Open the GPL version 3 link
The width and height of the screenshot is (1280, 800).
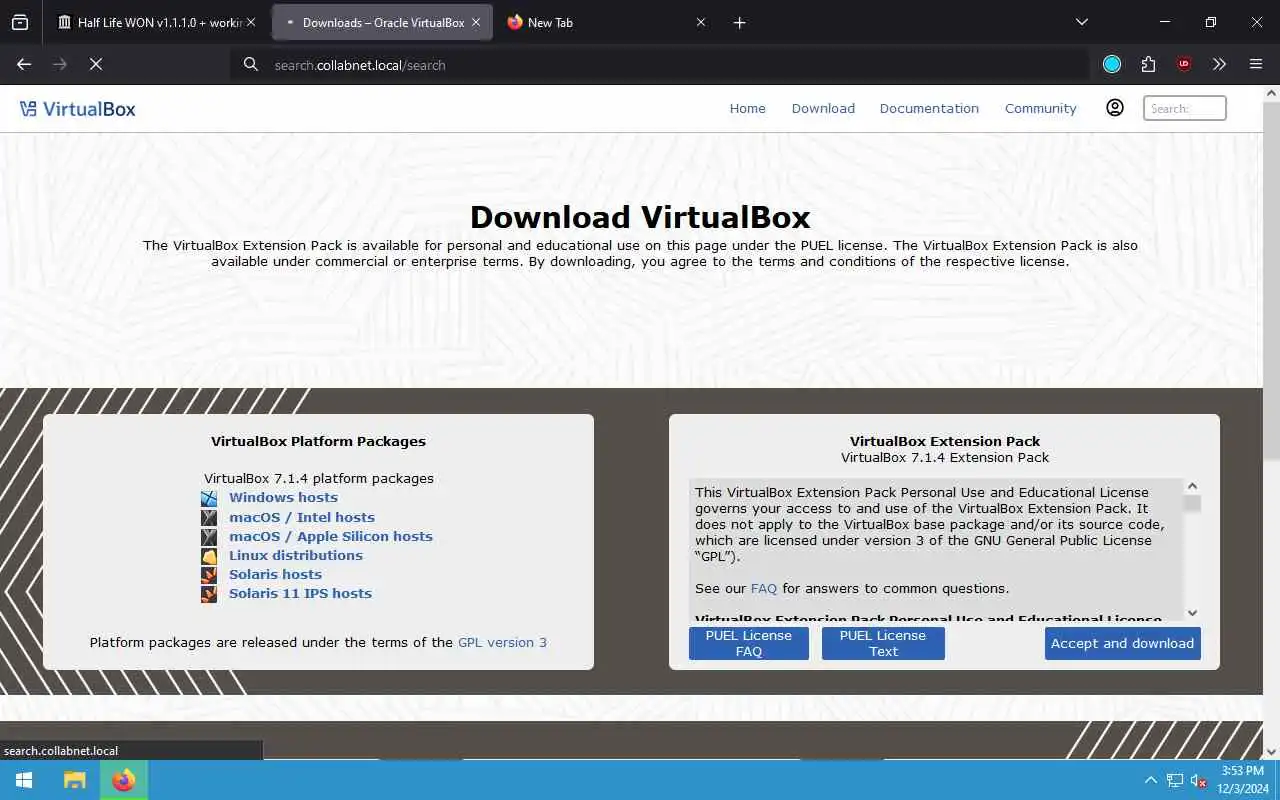502,642
